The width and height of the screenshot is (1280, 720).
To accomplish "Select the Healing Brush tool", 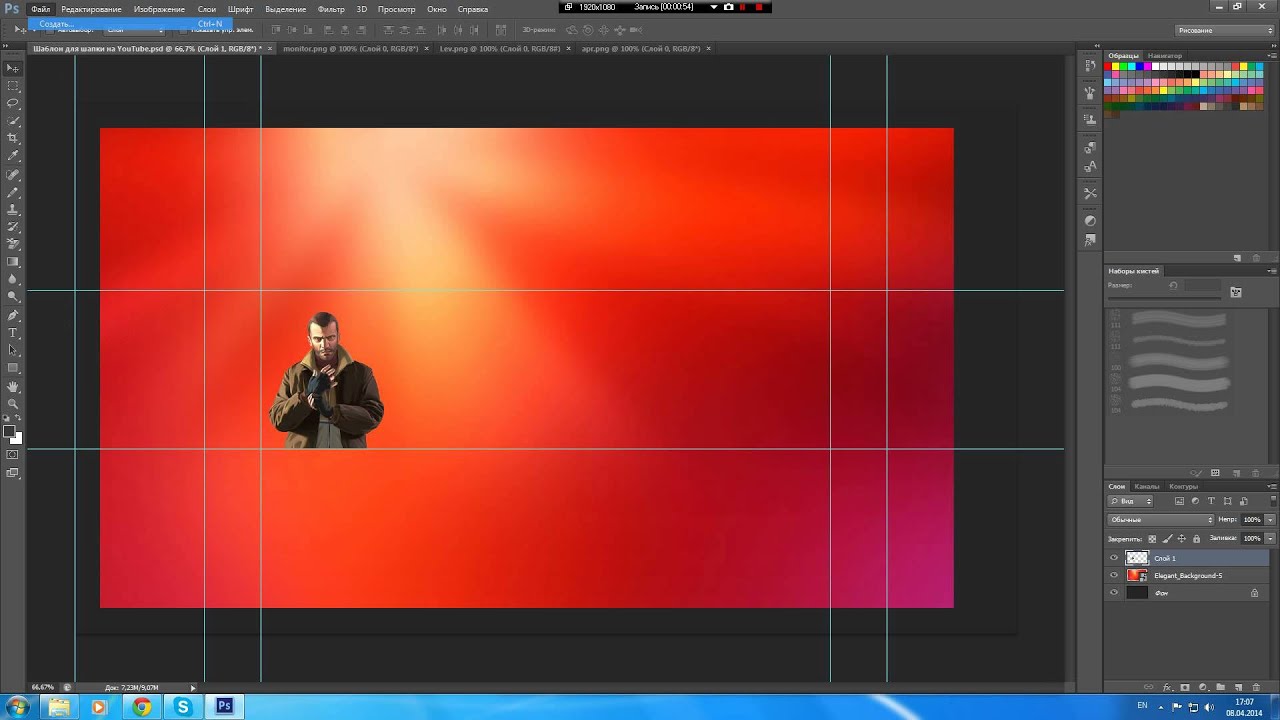I will [x=13, y=174].
